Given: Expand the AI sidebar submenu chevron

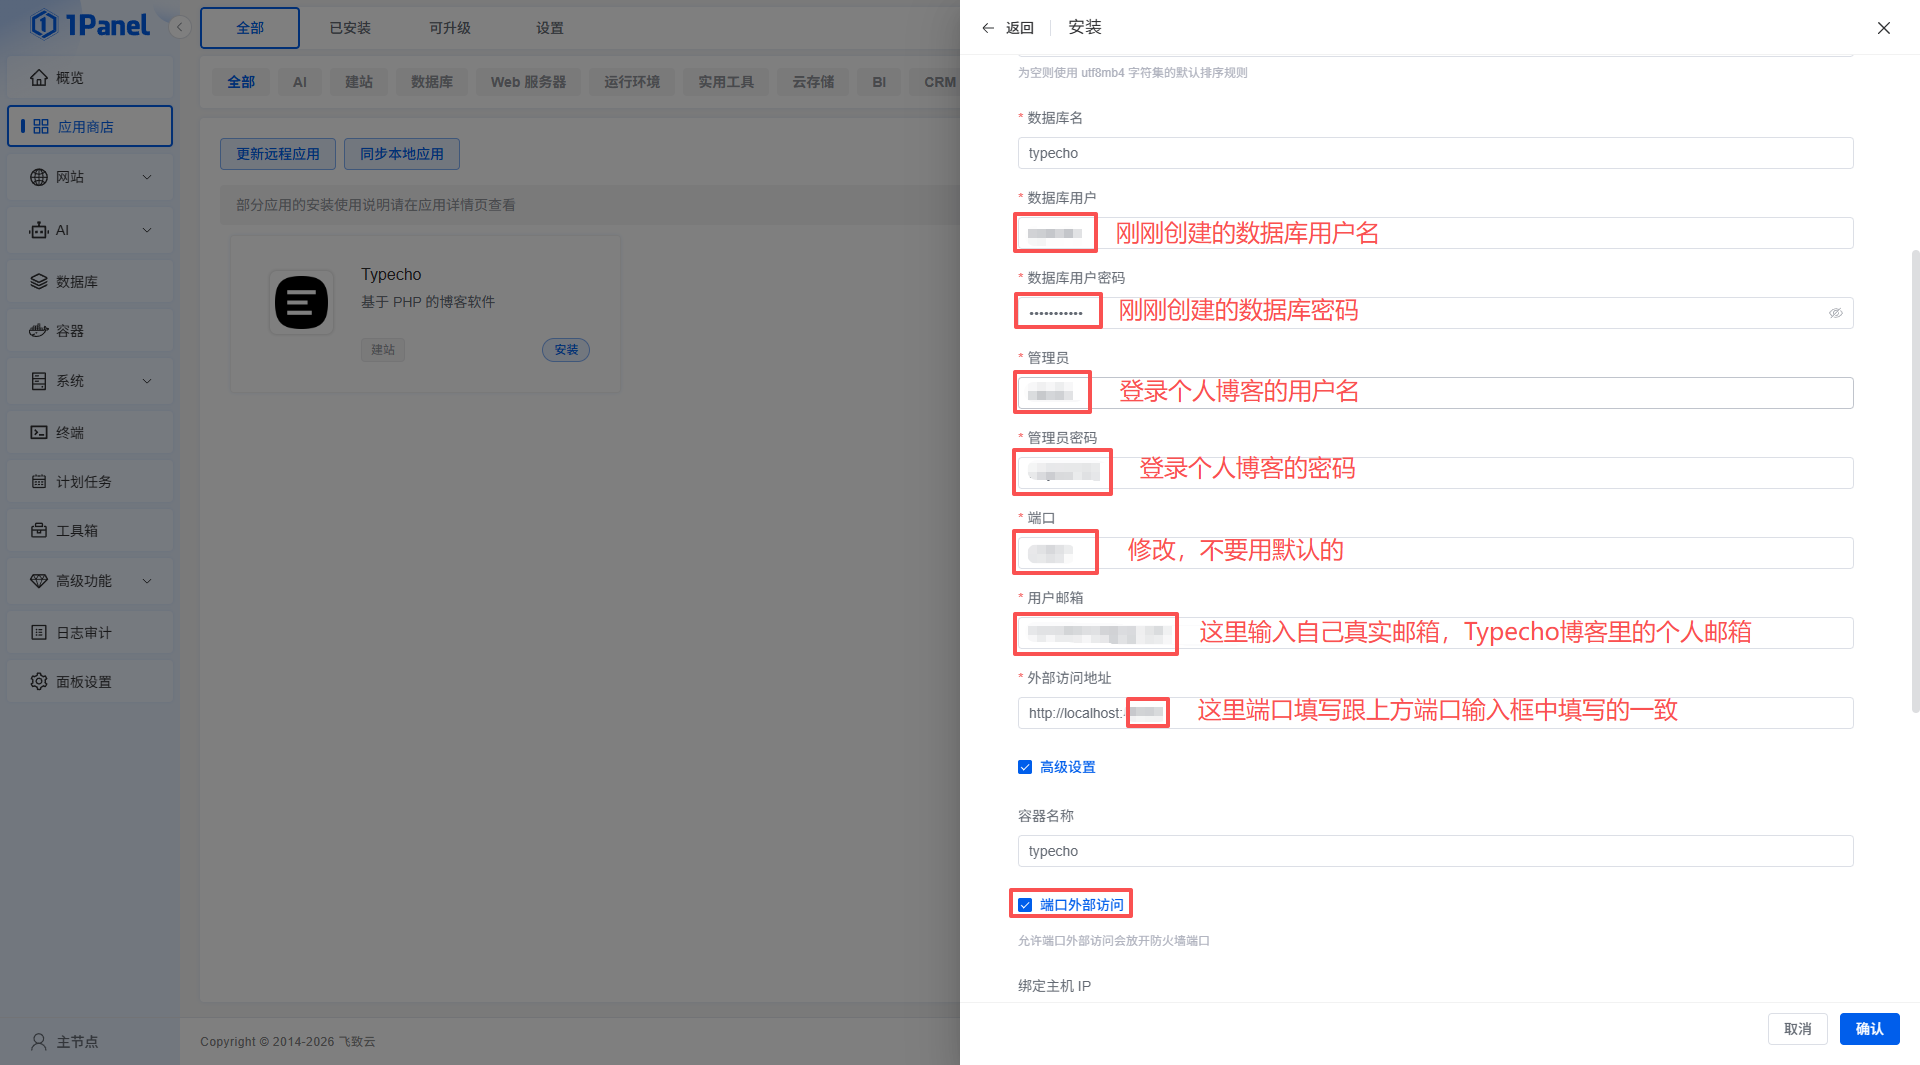Looking at the screenshot, I should point(147,230).
